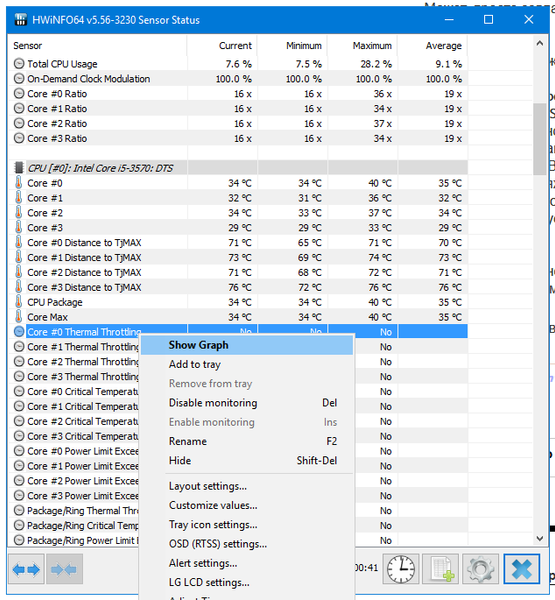This screenshot has width=555, height=600.
Task: Click icon beside Core #0 Ratio
Action: (x=19, y=93)
